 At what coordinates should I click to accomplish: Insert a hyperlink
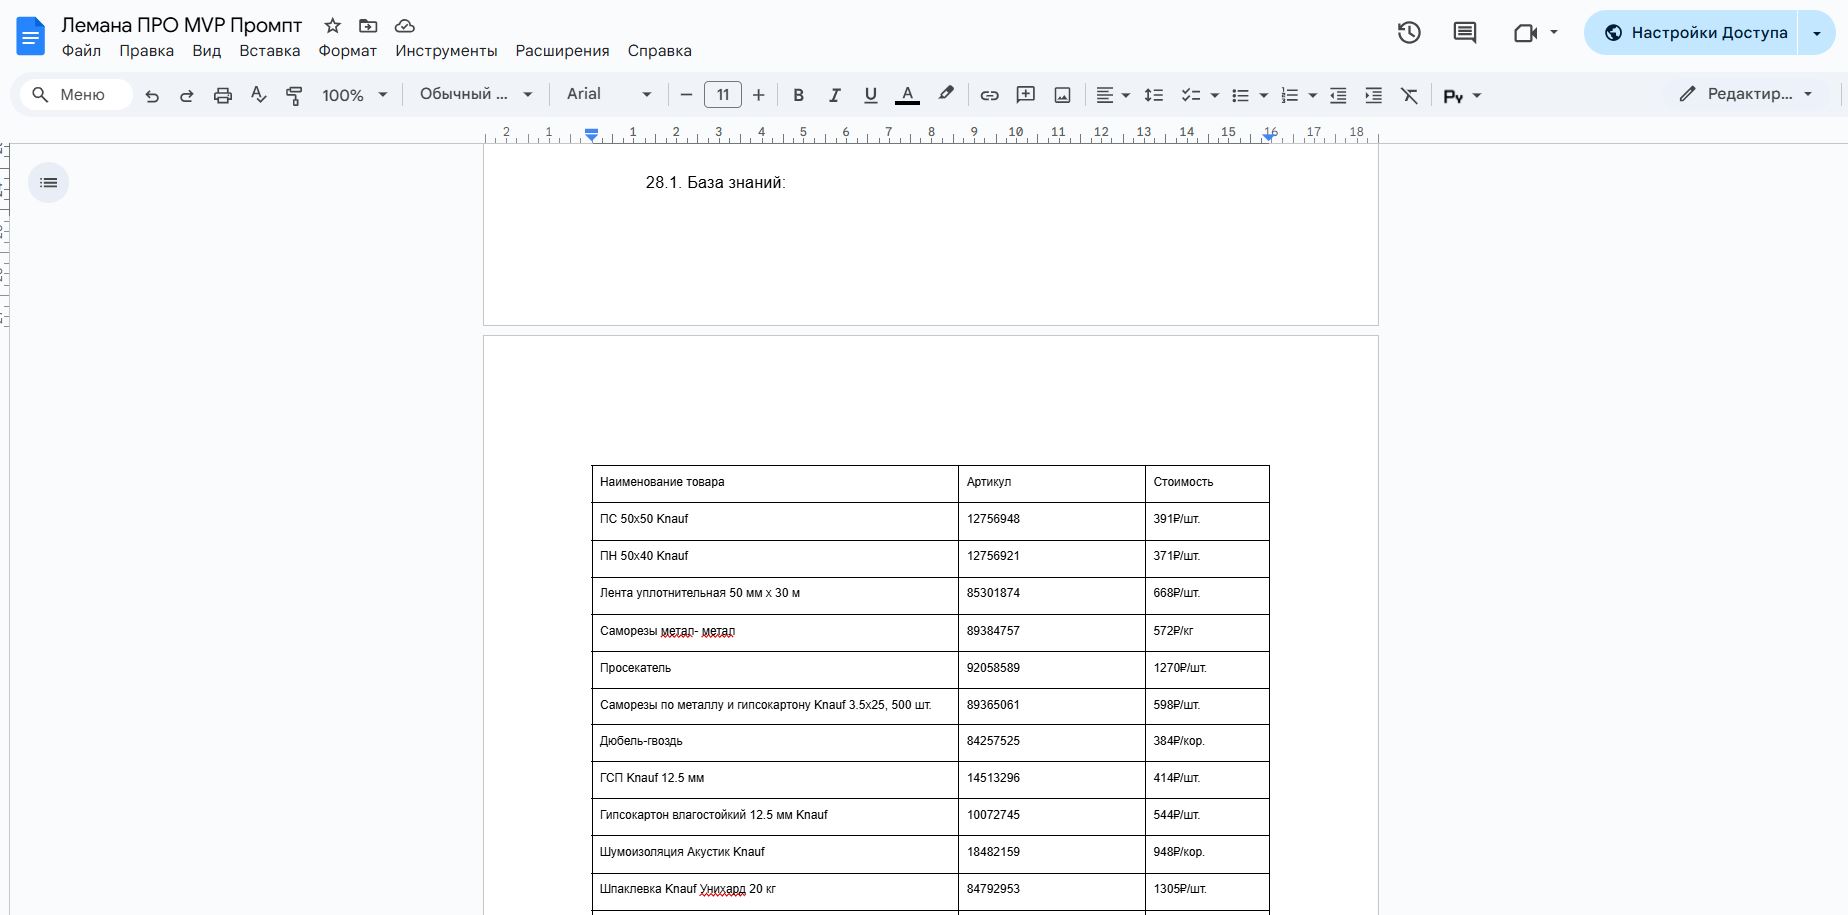point(989,95)
